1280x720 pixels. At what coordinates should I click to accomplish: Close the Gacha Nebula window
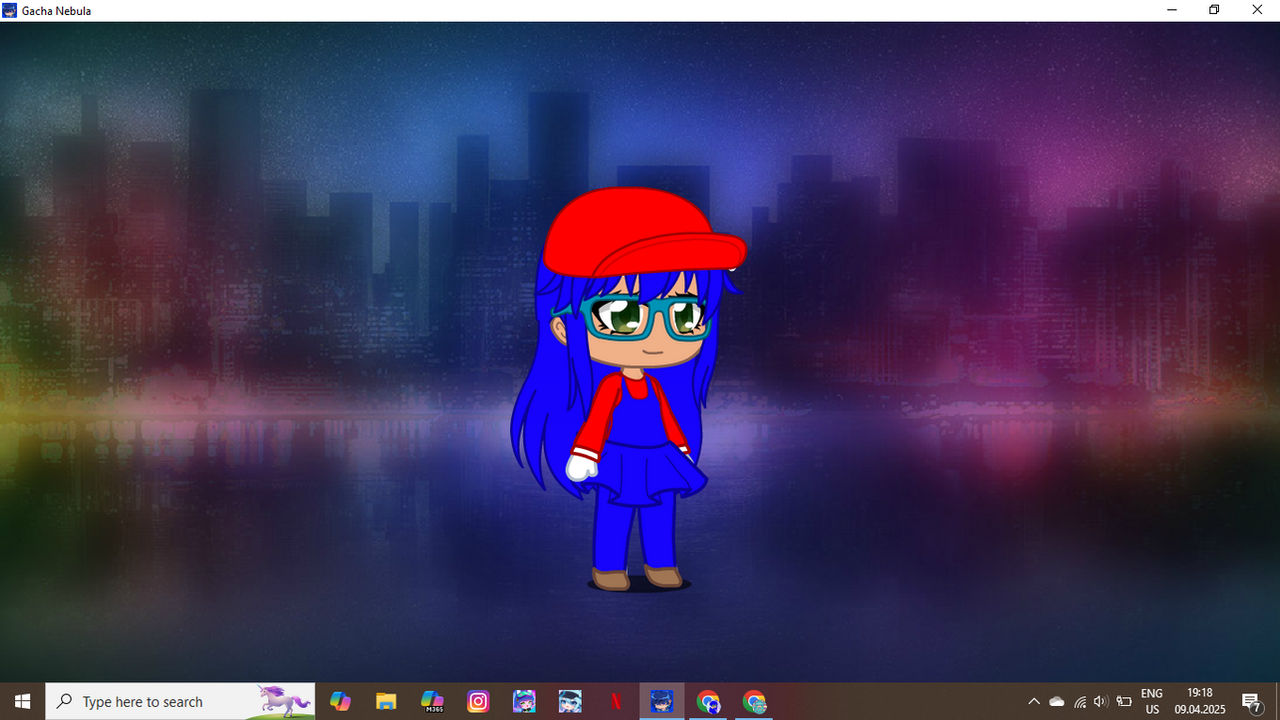[1258, 10]
